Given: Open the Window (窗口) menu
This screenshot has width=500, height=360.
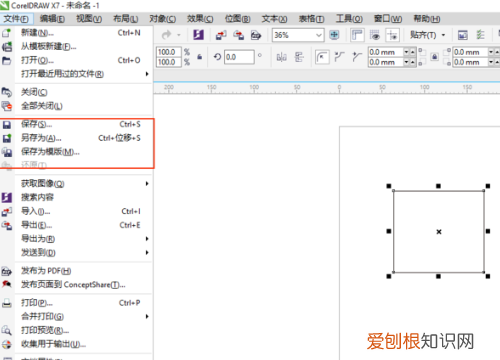Looking at the screenshot, I should [388, 19].
